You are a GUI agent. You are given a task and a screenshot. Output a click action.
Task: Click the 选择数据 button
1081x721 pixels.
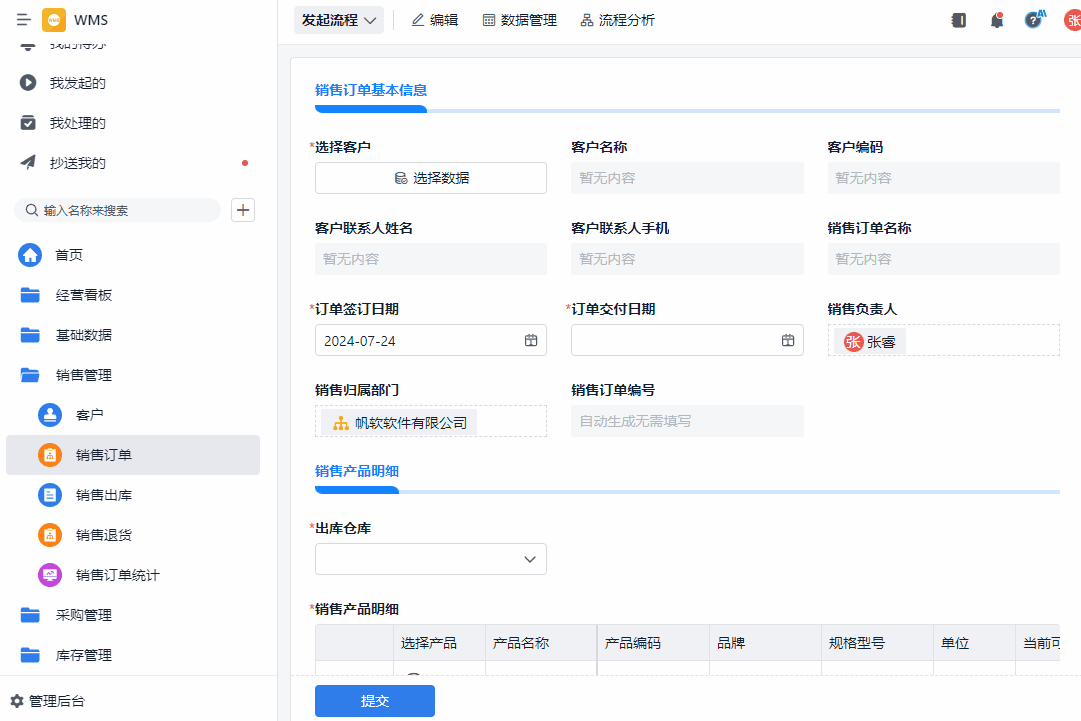pos(430,178)
